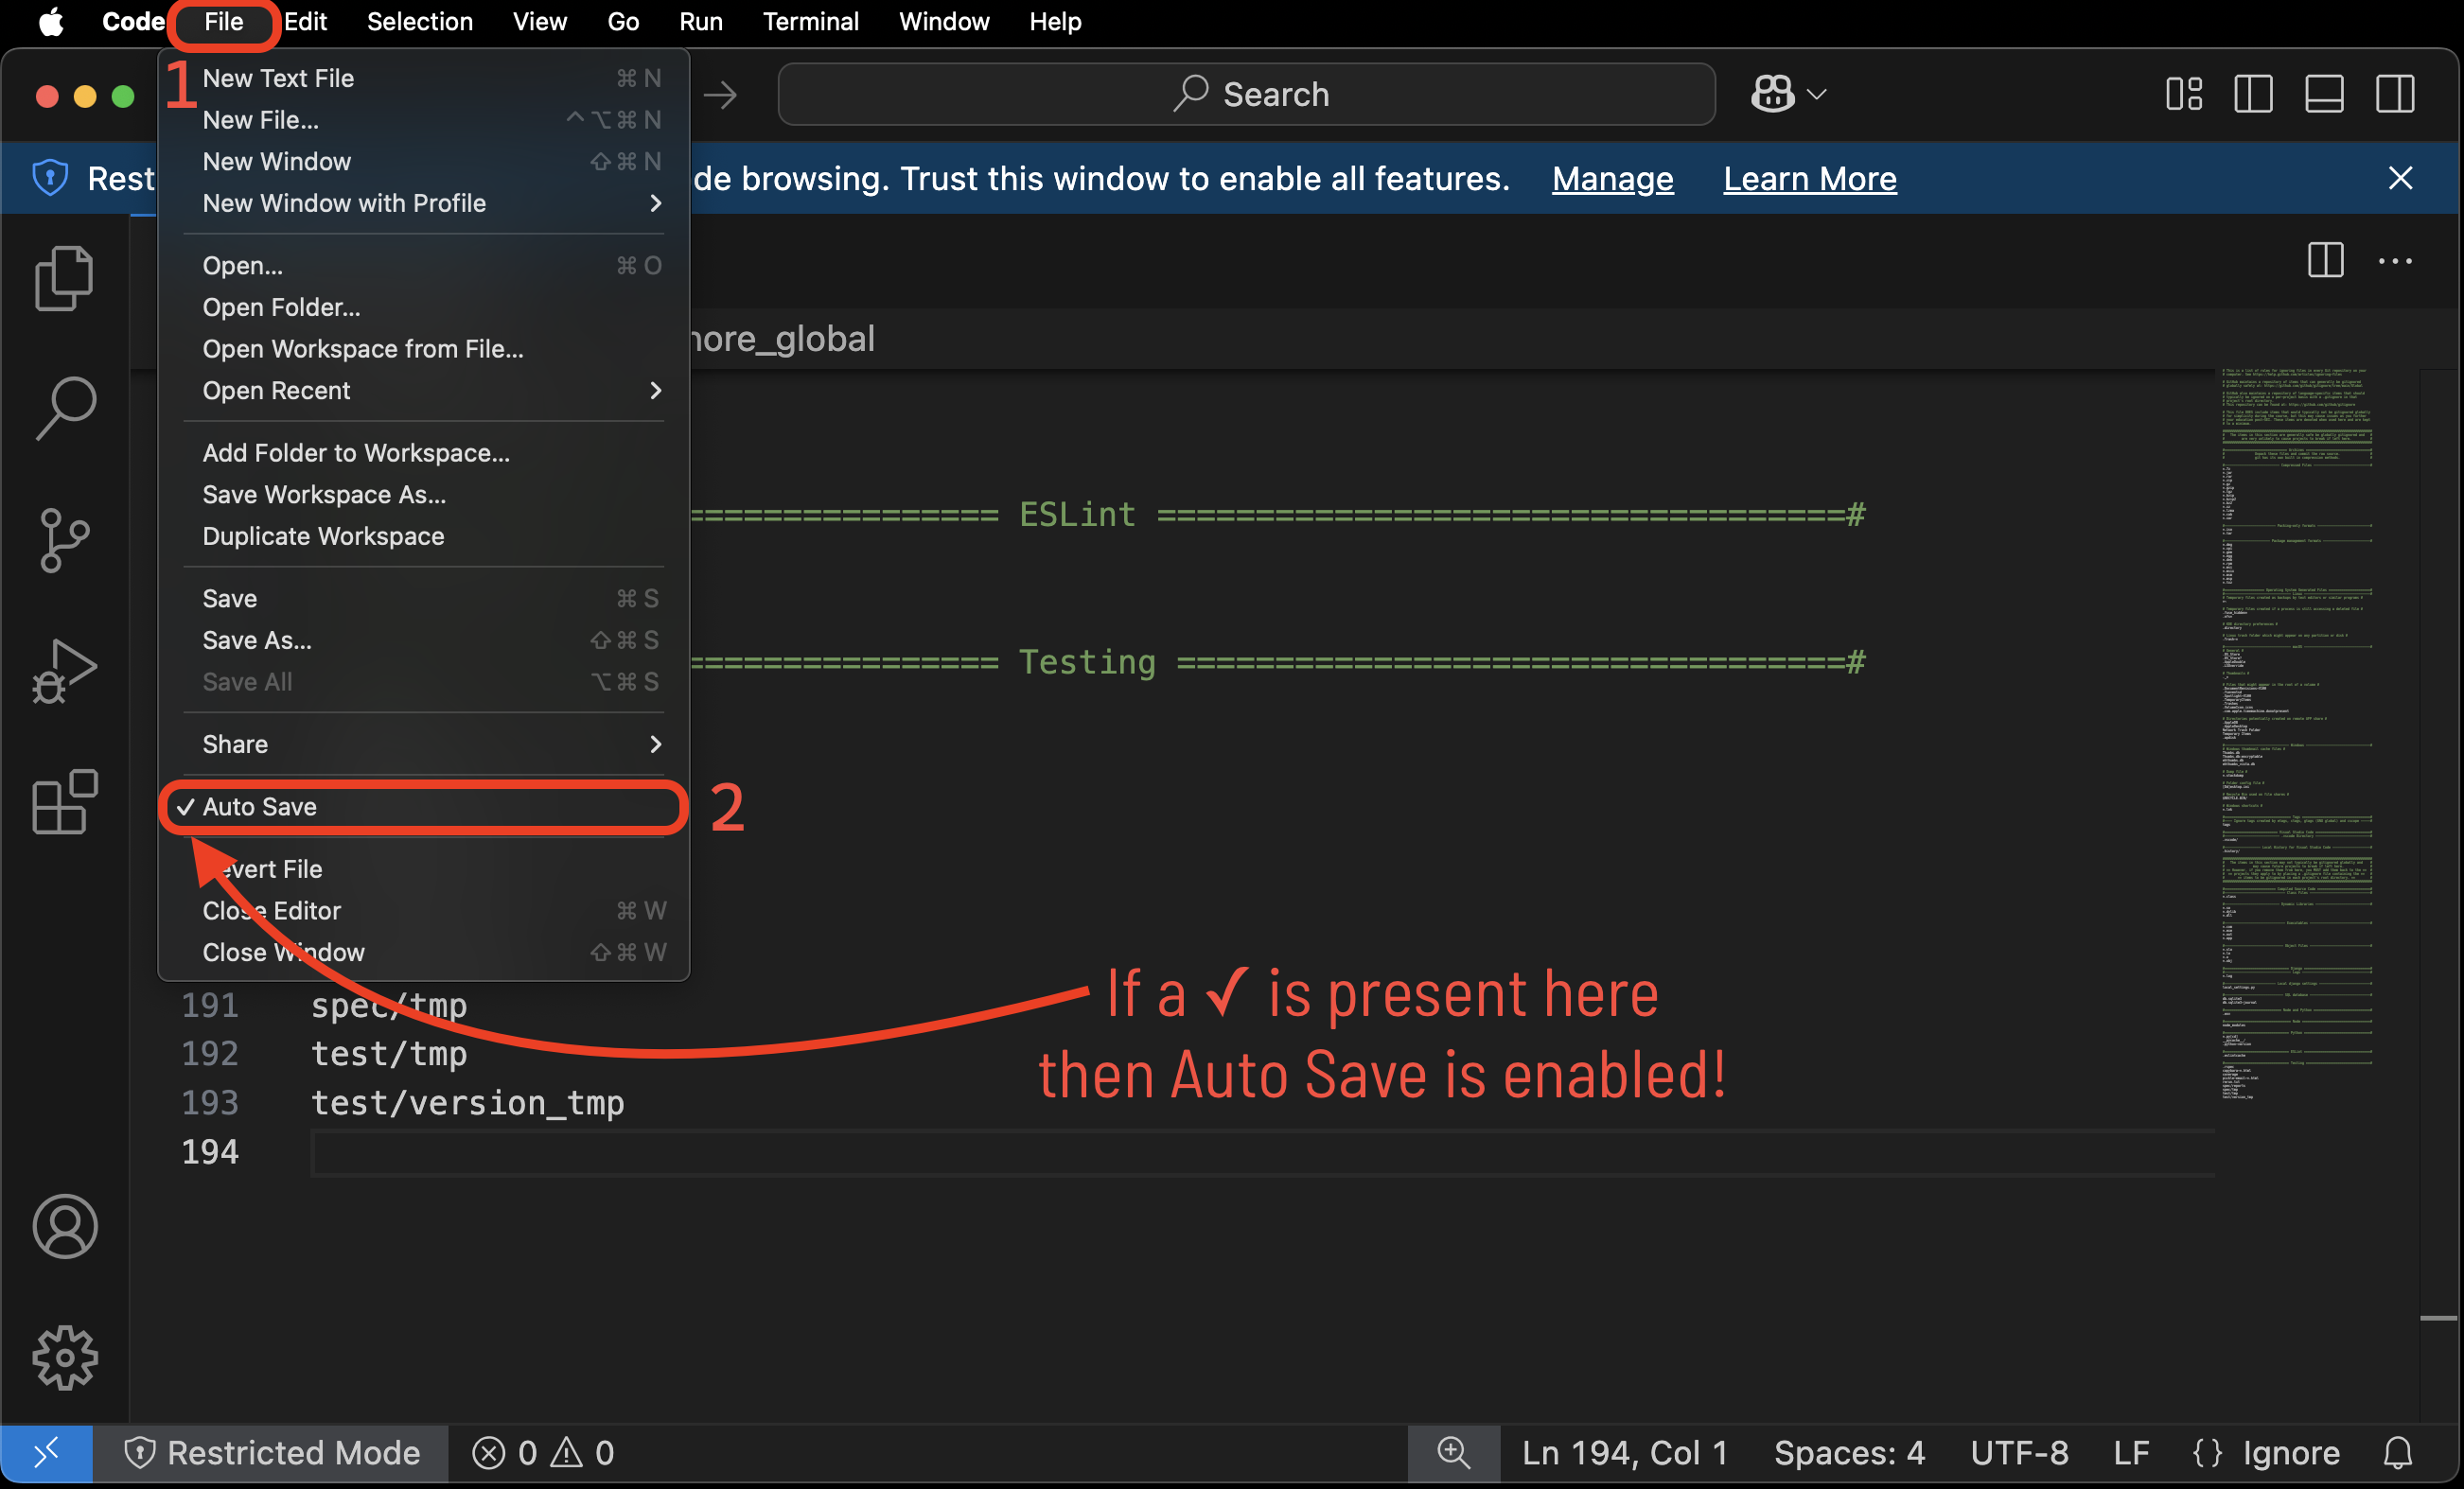Open the Explorer view in the activity bar

pos(64,278)
